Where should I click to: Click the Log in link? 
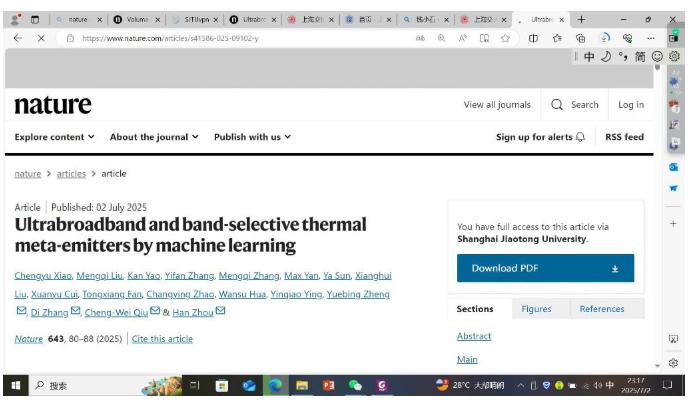pos(631,105)
